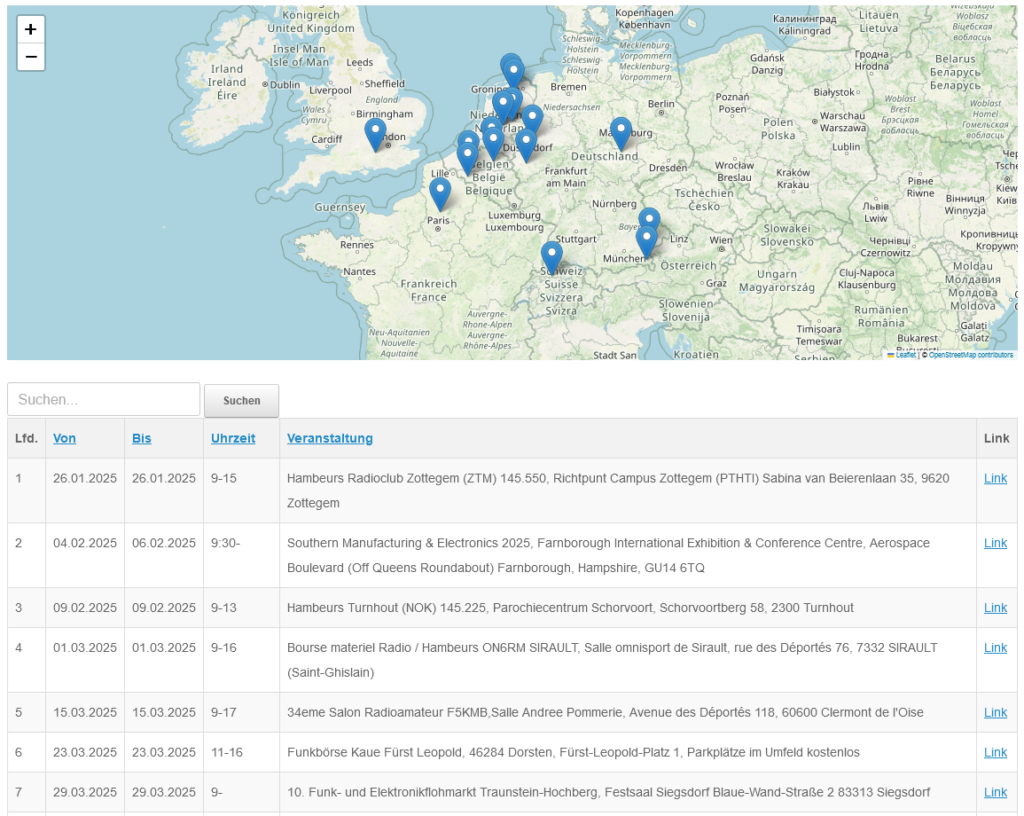The height and width of the screenshot is (816, 1024).
Task: Click the marker below the Niedersachsen label
Action: (x=532, y=118)
